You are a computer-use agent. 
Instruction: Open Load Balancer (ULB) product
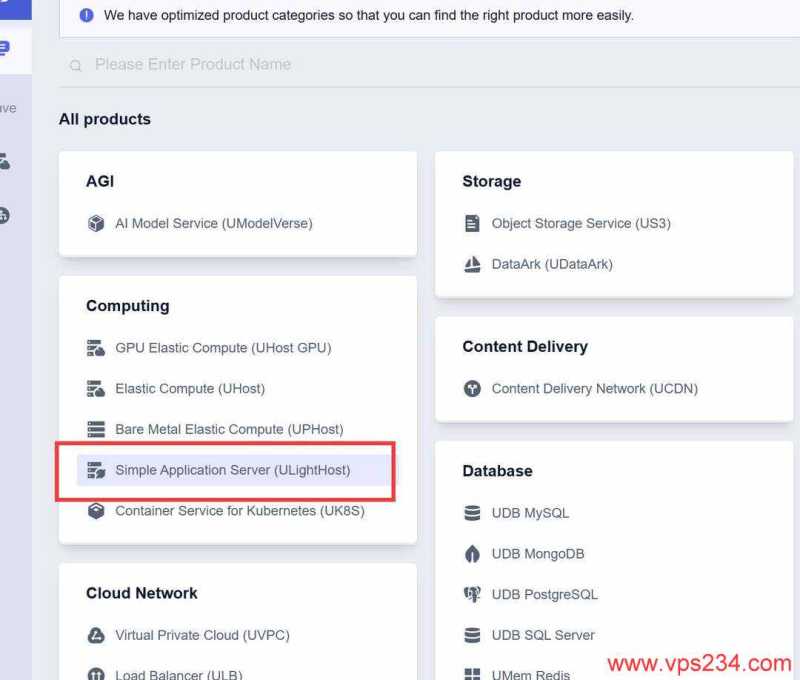coord(178,674)
